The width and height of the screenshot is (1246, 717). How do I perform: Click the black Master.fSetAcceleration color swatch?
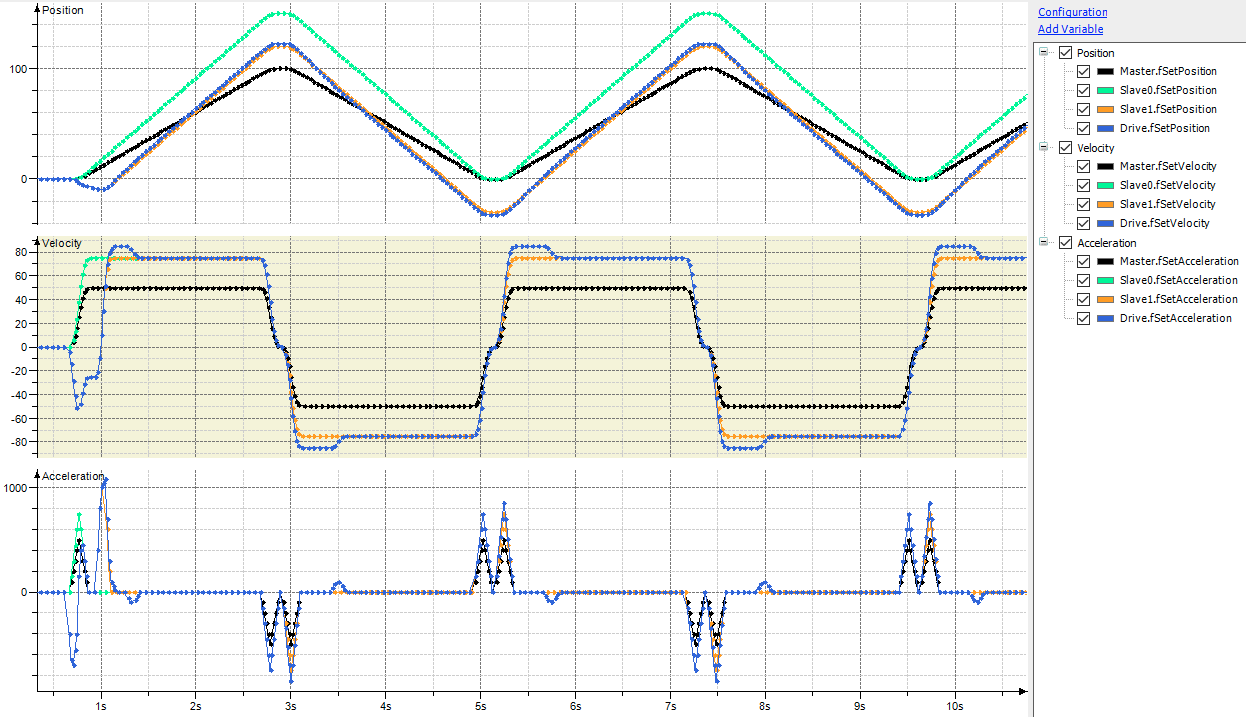pyautogui.click(x=1105, y=262)
